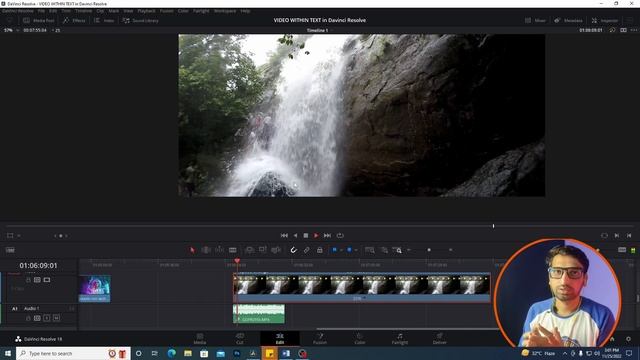Activate the Dynamic Trim Mode tool
This screenshot has height=360, width=640.
pyautogui.click(x=219, y=250)
